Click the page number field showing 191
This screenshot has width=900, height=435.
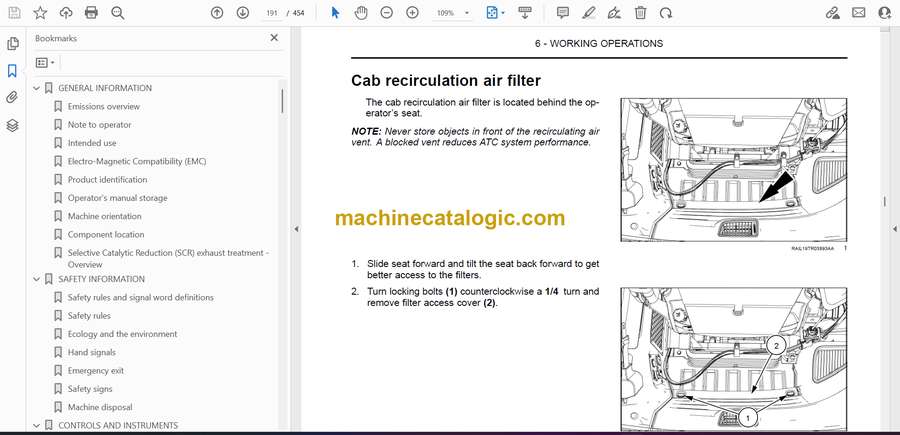tap(272, 13)
